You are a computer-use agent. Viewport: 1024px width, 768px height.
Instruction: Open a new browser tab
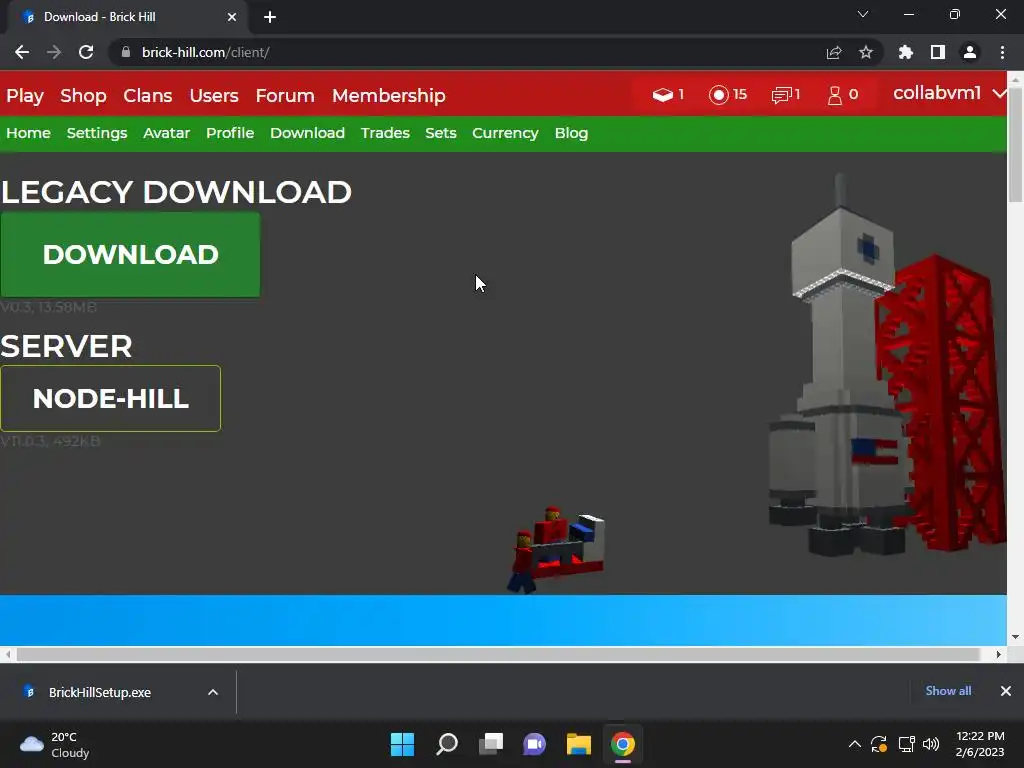tap(270, 17)
